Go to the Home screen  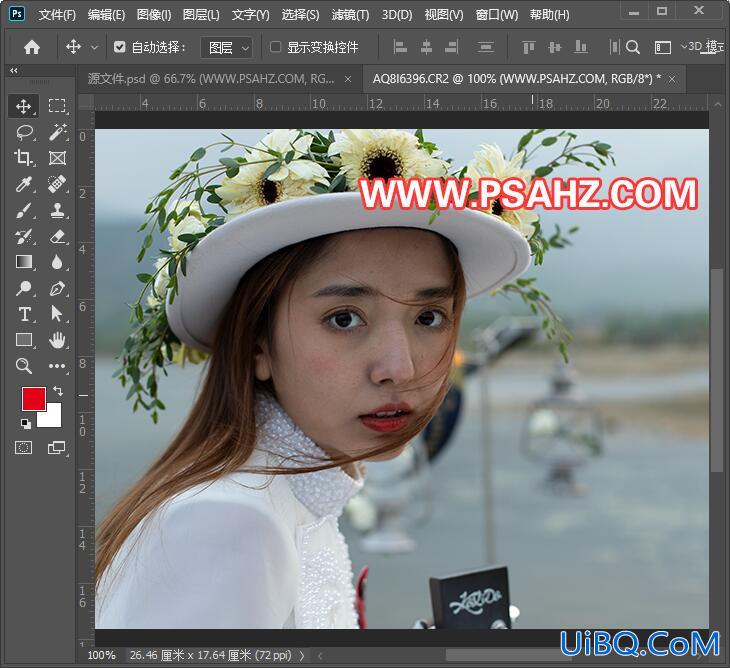coord(32,47)
